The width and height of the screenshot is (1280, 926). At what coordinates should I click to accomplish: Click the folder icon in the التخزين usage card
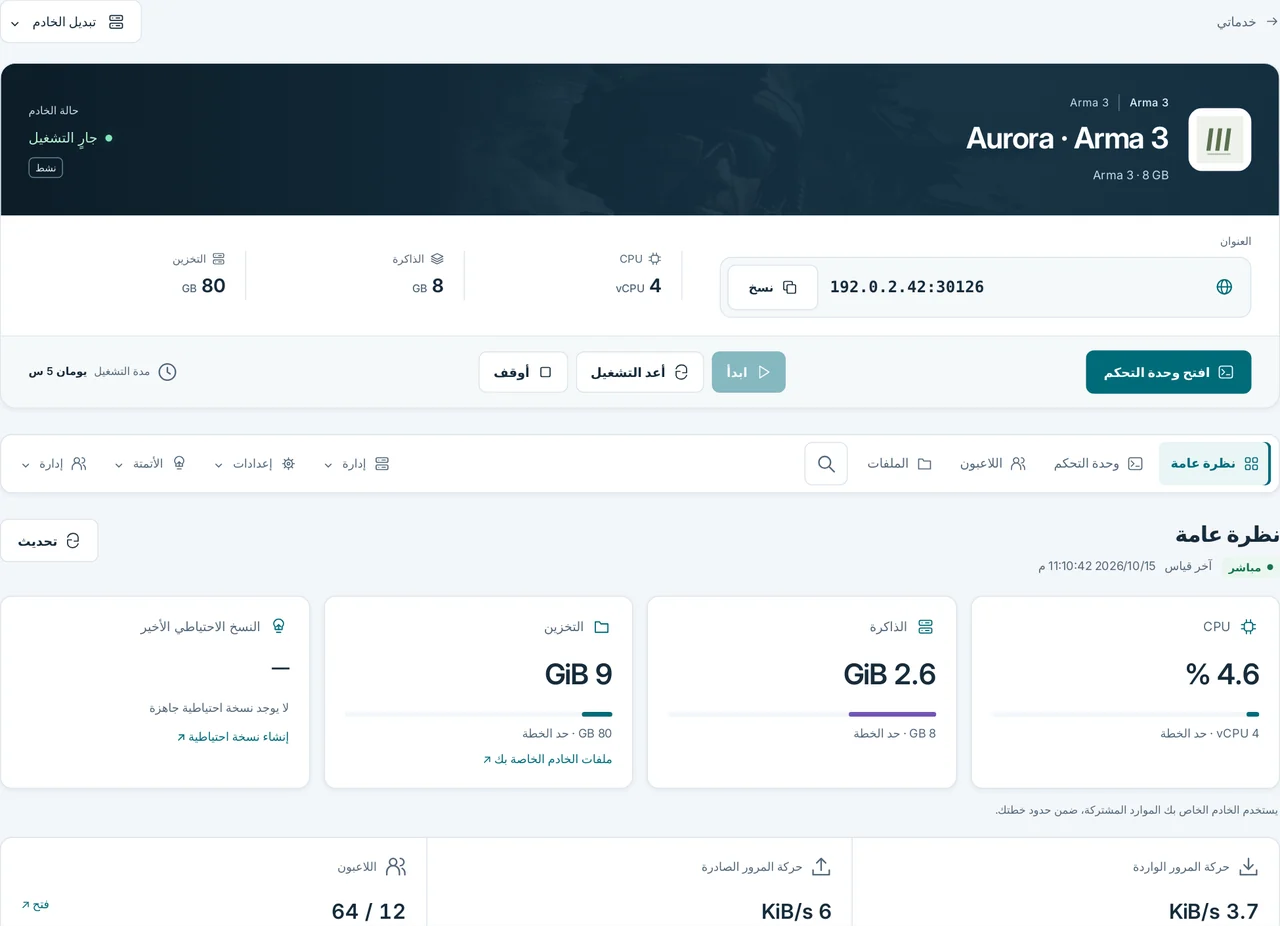(602, 627)
